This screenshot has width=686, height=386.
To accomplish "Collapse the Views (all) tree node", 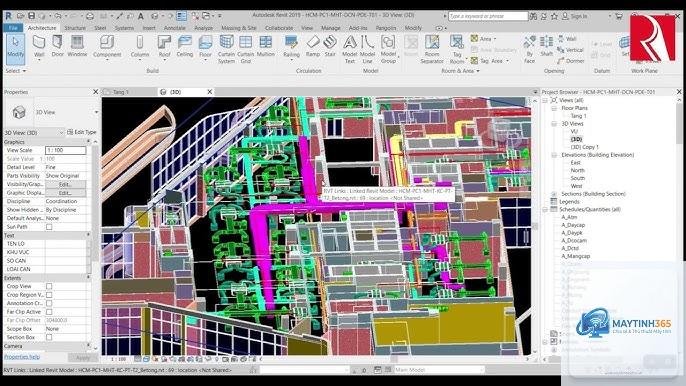I will (x=546, y=100).
